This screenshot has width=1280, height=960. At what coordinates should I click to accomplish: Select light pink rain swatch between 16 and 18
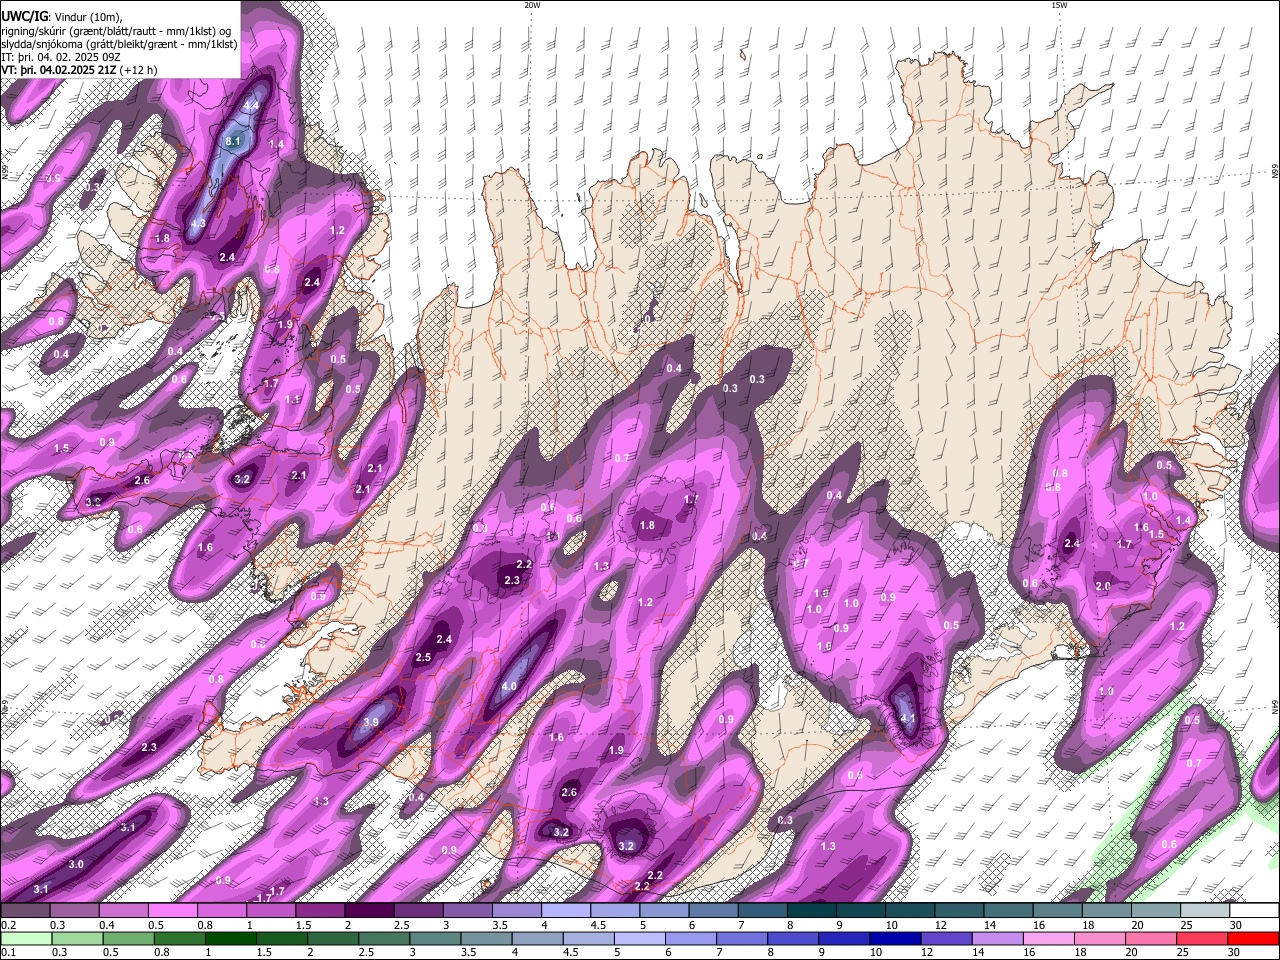click(x=1049, y=938)
